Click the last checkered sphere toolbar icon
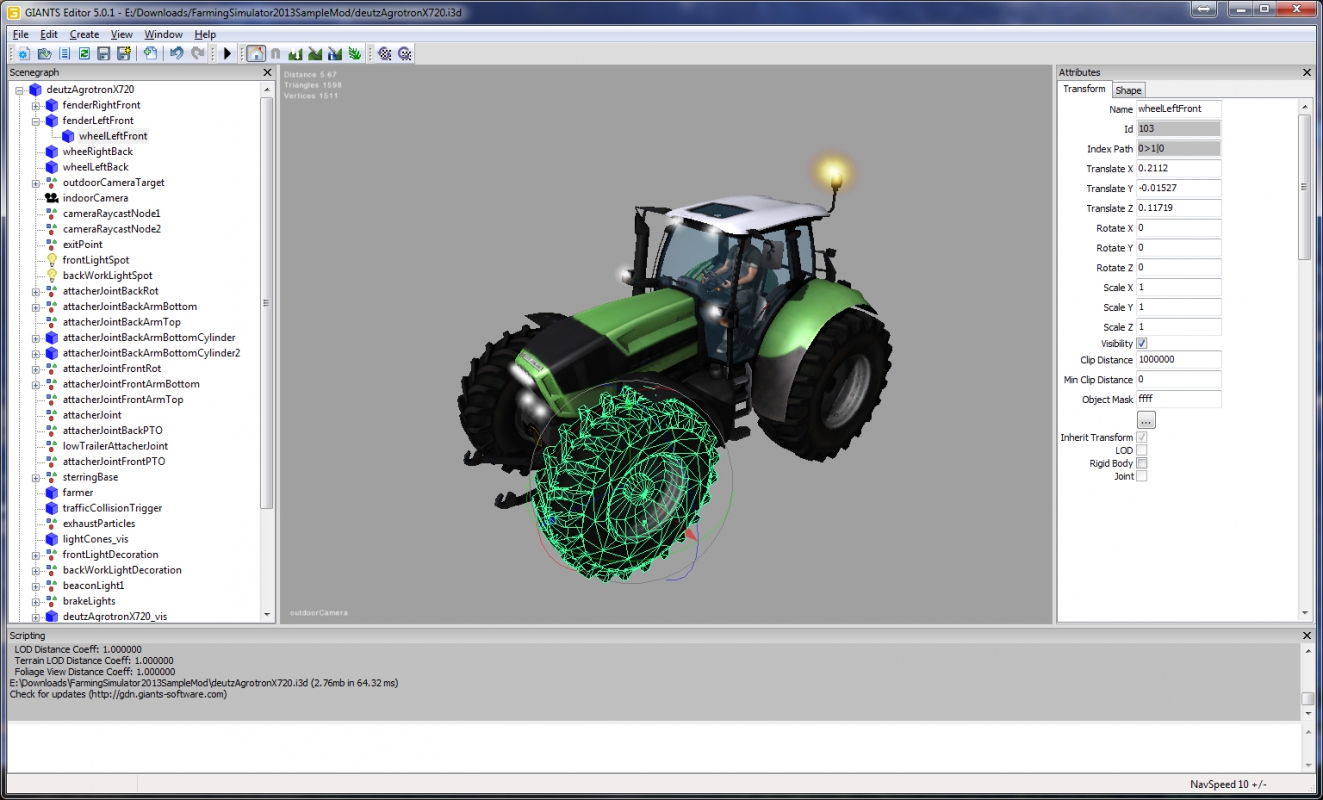1323x800 pixels. click(x=405, y=53)
